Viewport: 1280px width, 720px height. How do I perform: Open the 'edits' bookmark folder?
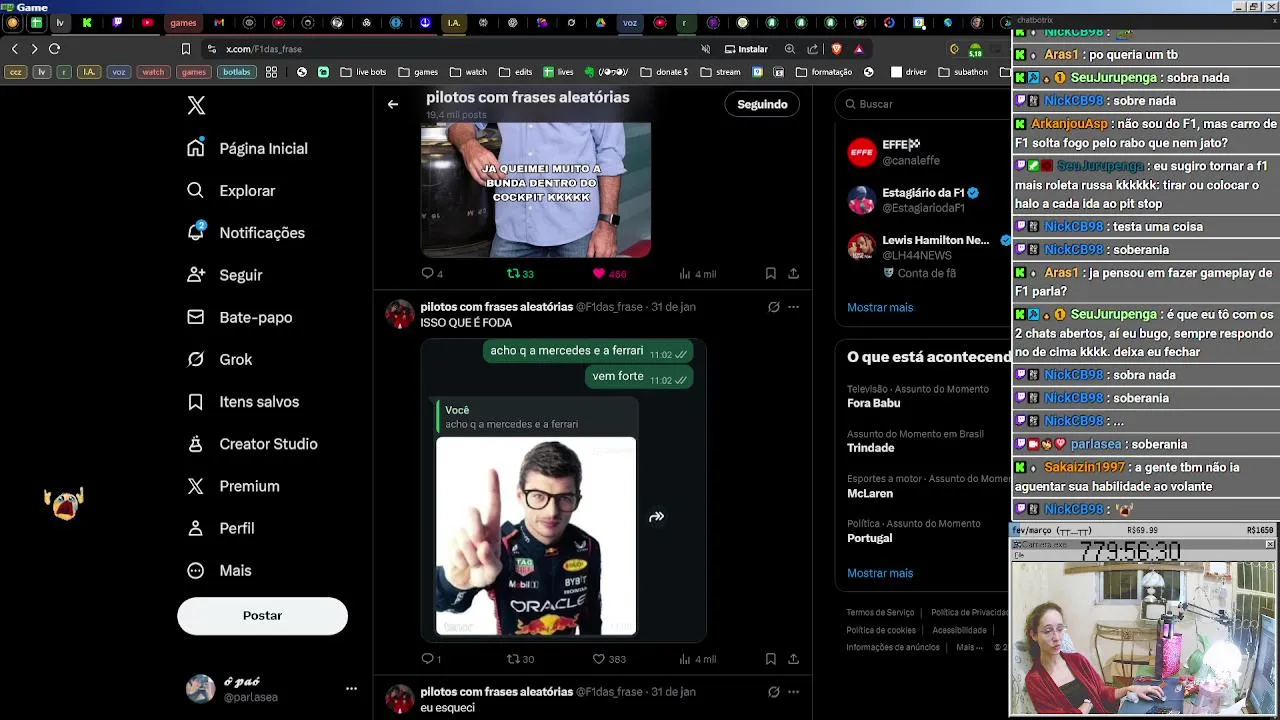(516, 72)
